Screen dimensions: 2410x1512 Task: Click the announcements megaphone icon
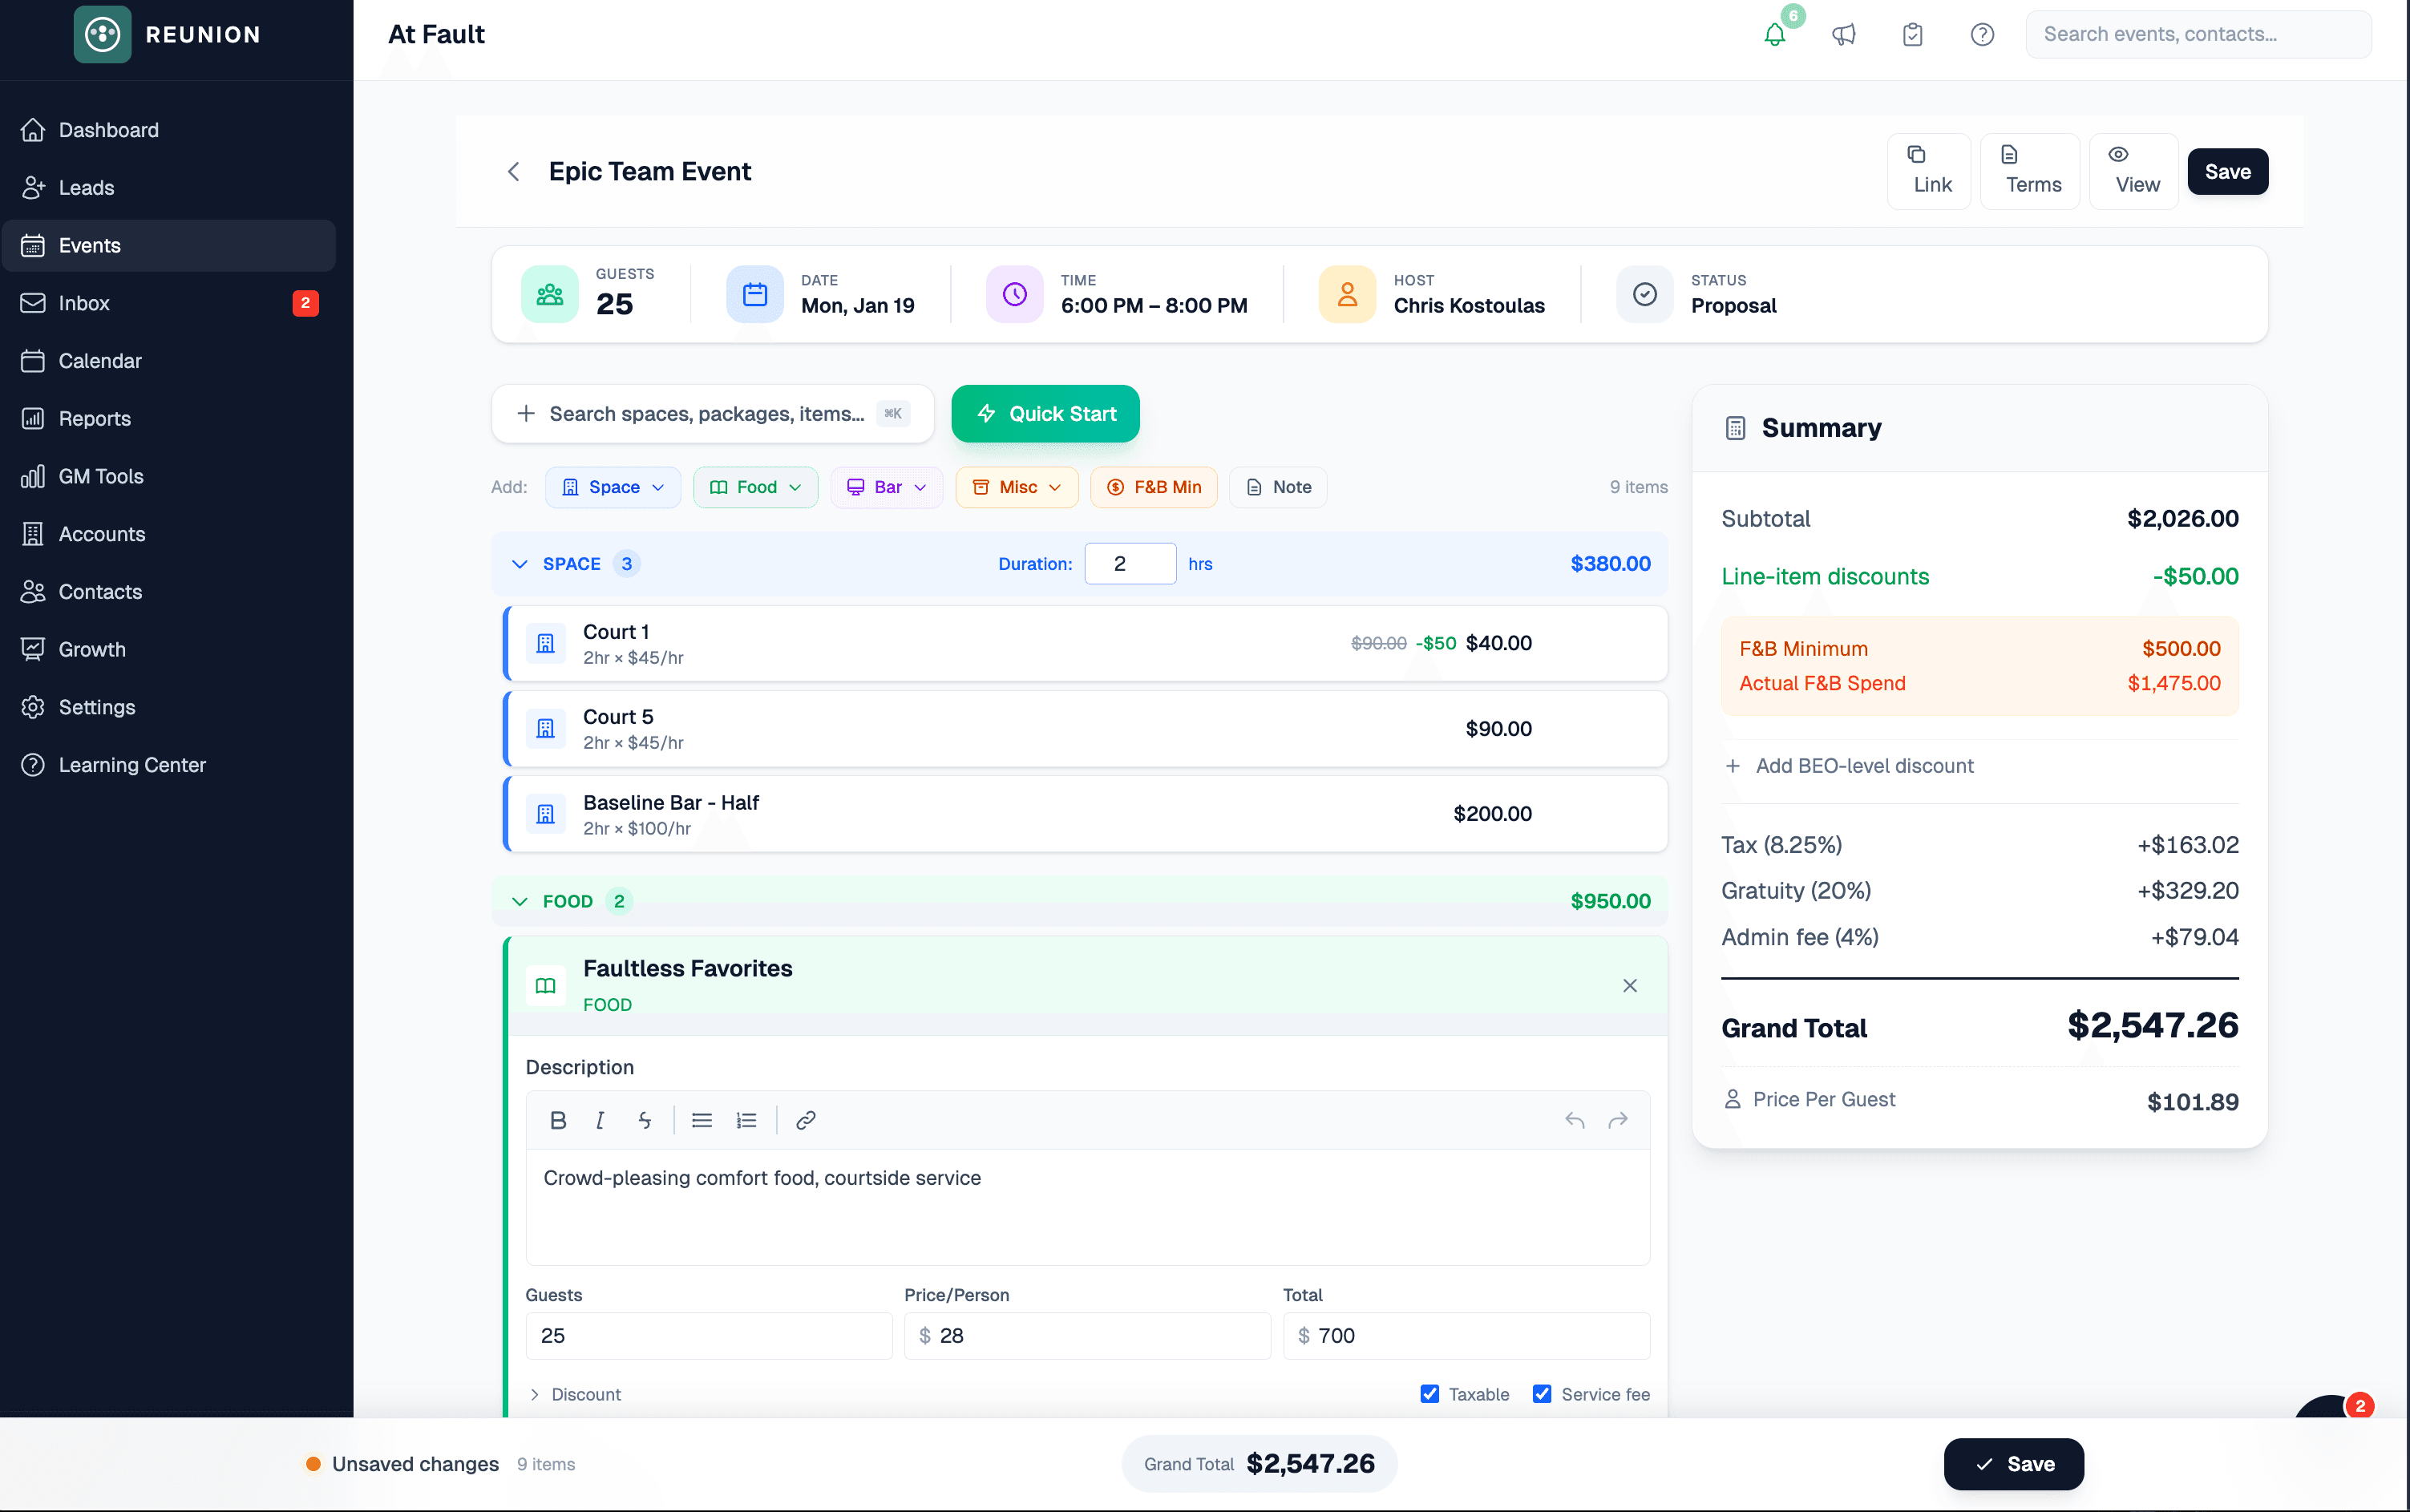click(x=1845, y=33)
